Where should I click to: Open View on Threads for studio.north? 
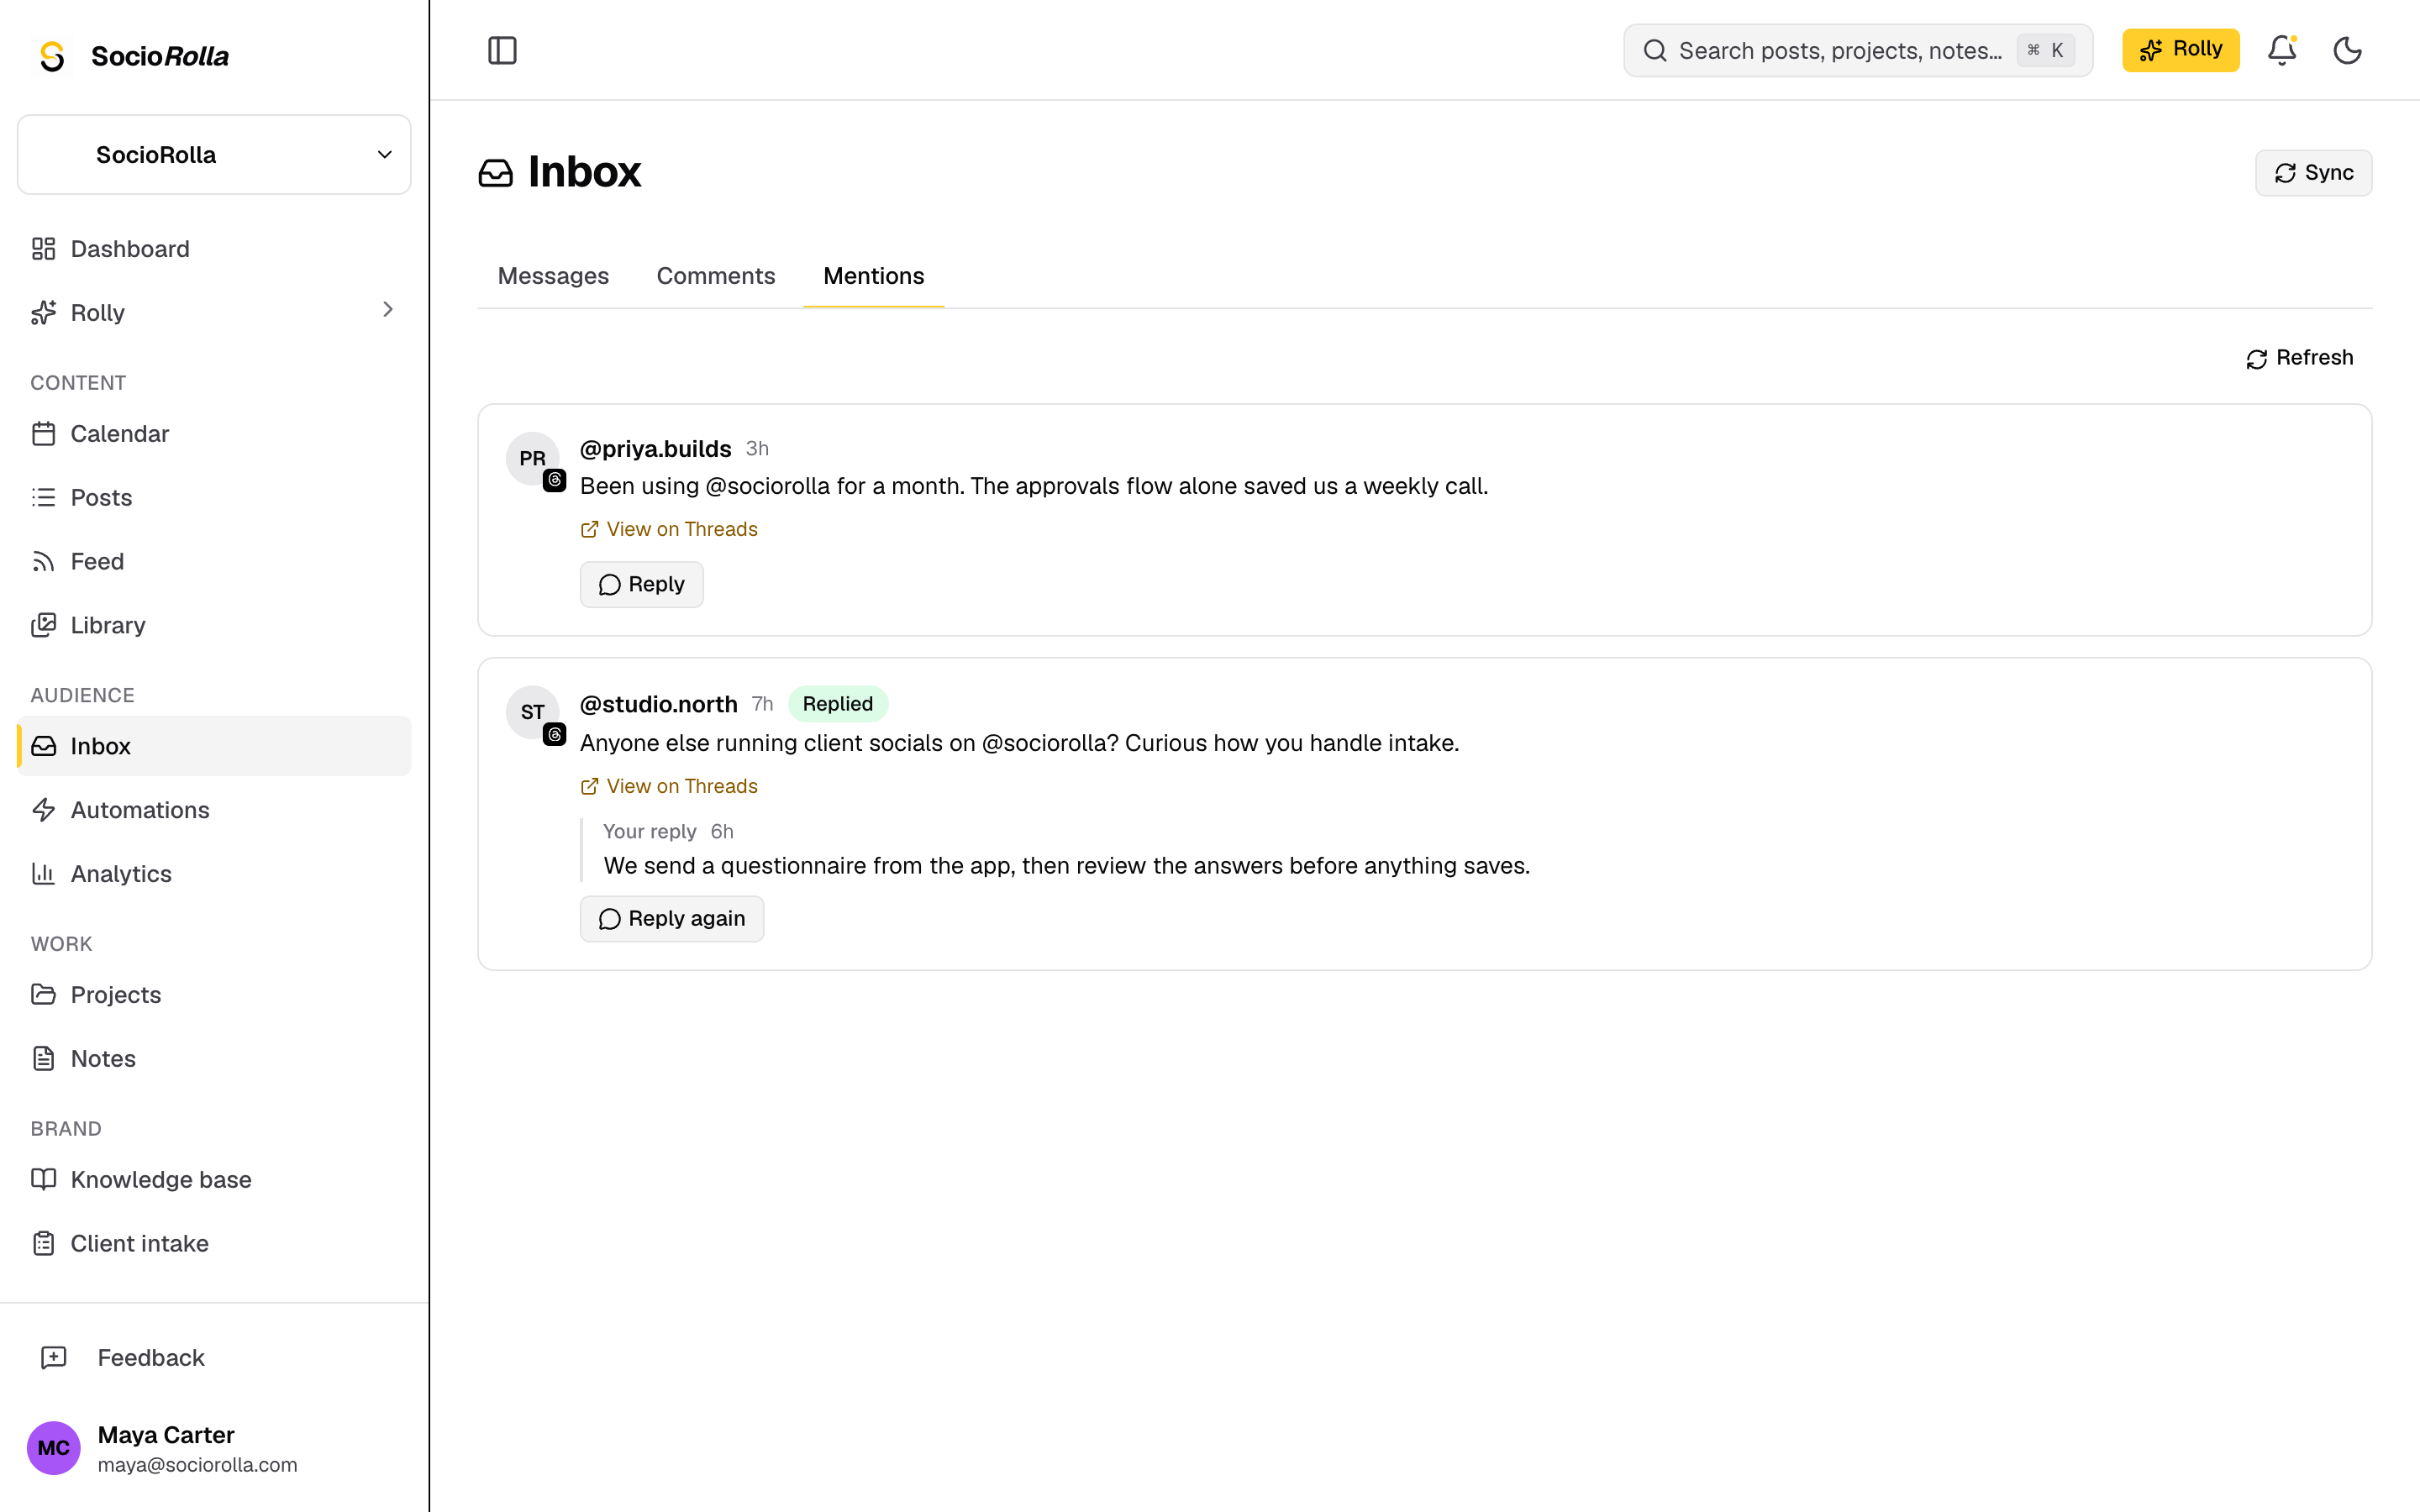669,786
